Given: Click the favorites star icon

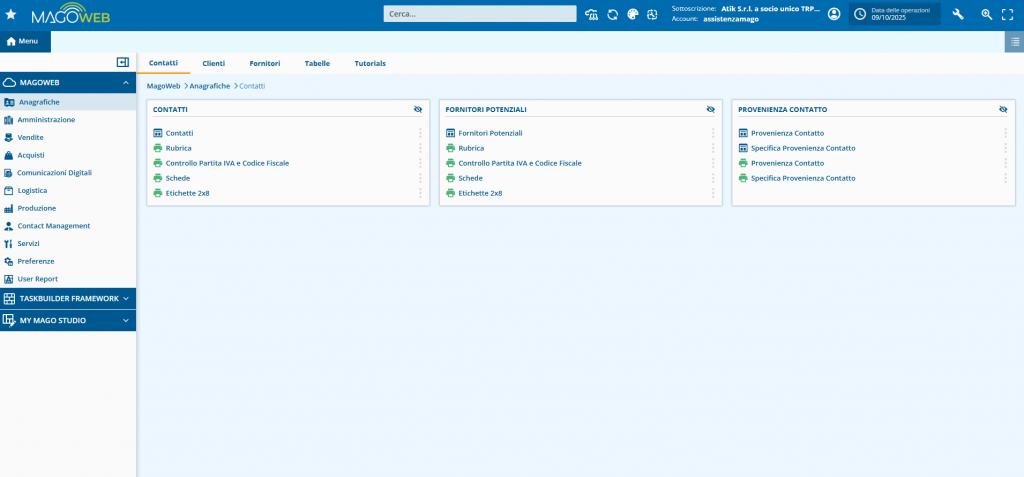Looking at the screenshot, I should coord(11,14).
